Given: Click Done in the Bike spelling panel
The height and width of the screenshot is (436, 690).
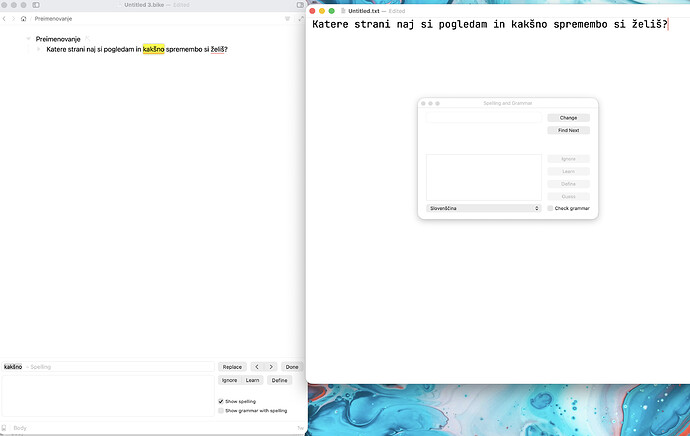Looking at the screenshot, I should tap(292, 367).
